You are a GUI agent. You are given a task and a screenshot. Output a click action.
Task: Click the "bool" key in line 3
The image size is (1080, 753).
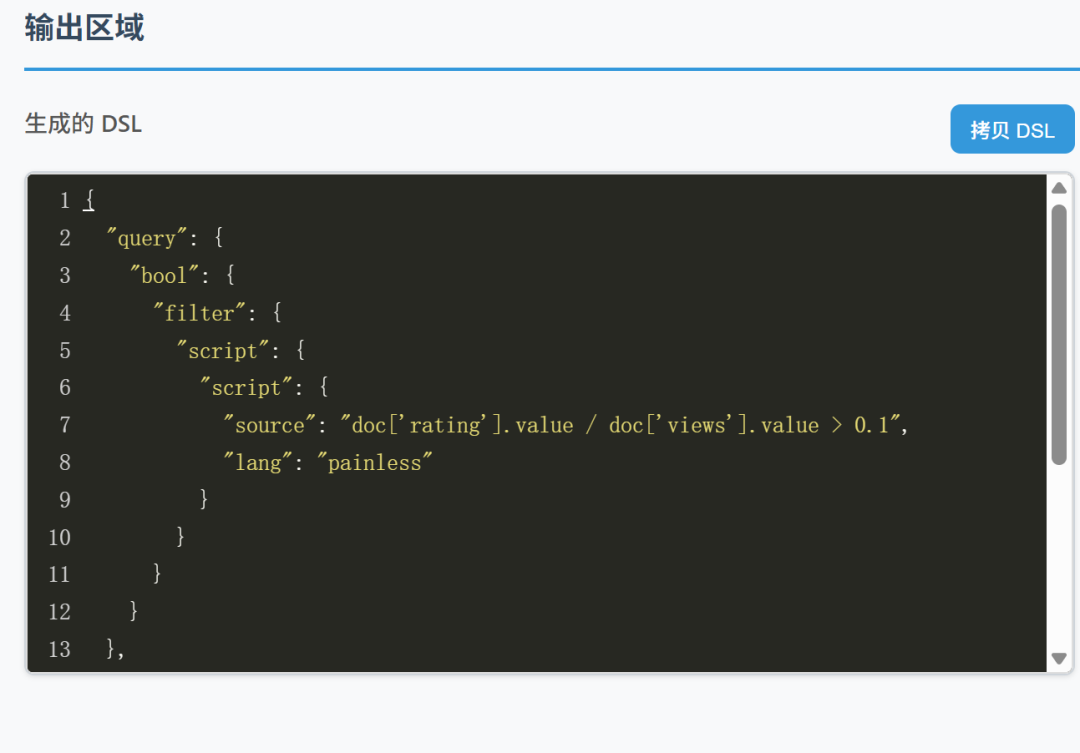pyautogui.click(x=164, y=275)
